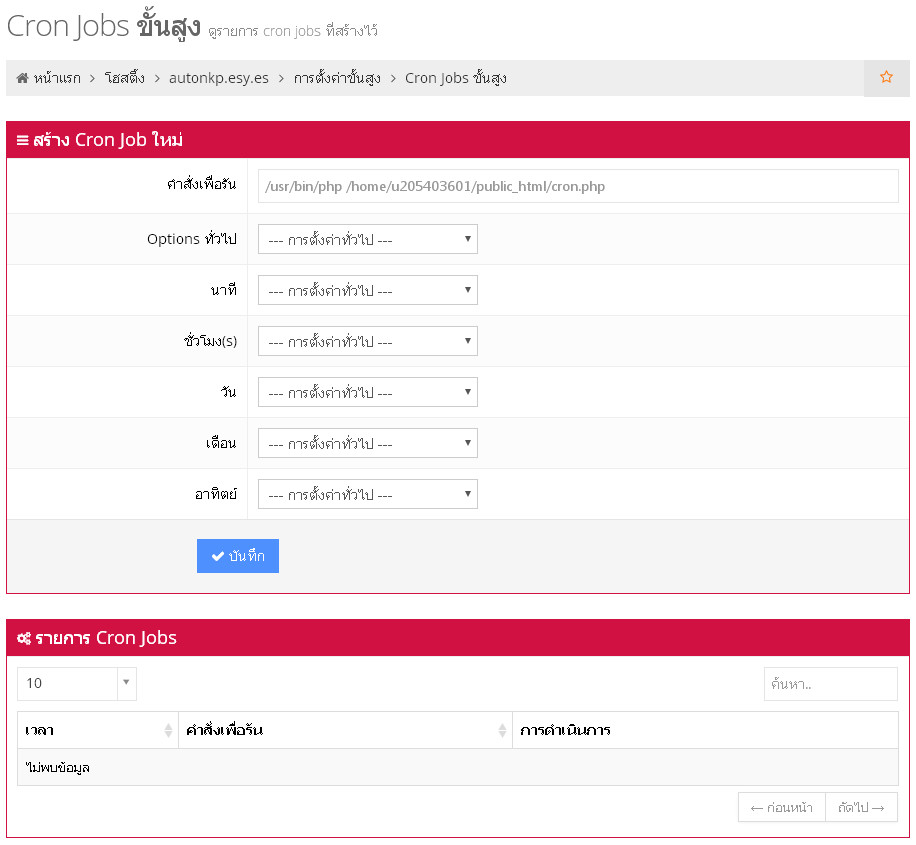
Task: Click the favorite star icon
Action: [886, 78]
